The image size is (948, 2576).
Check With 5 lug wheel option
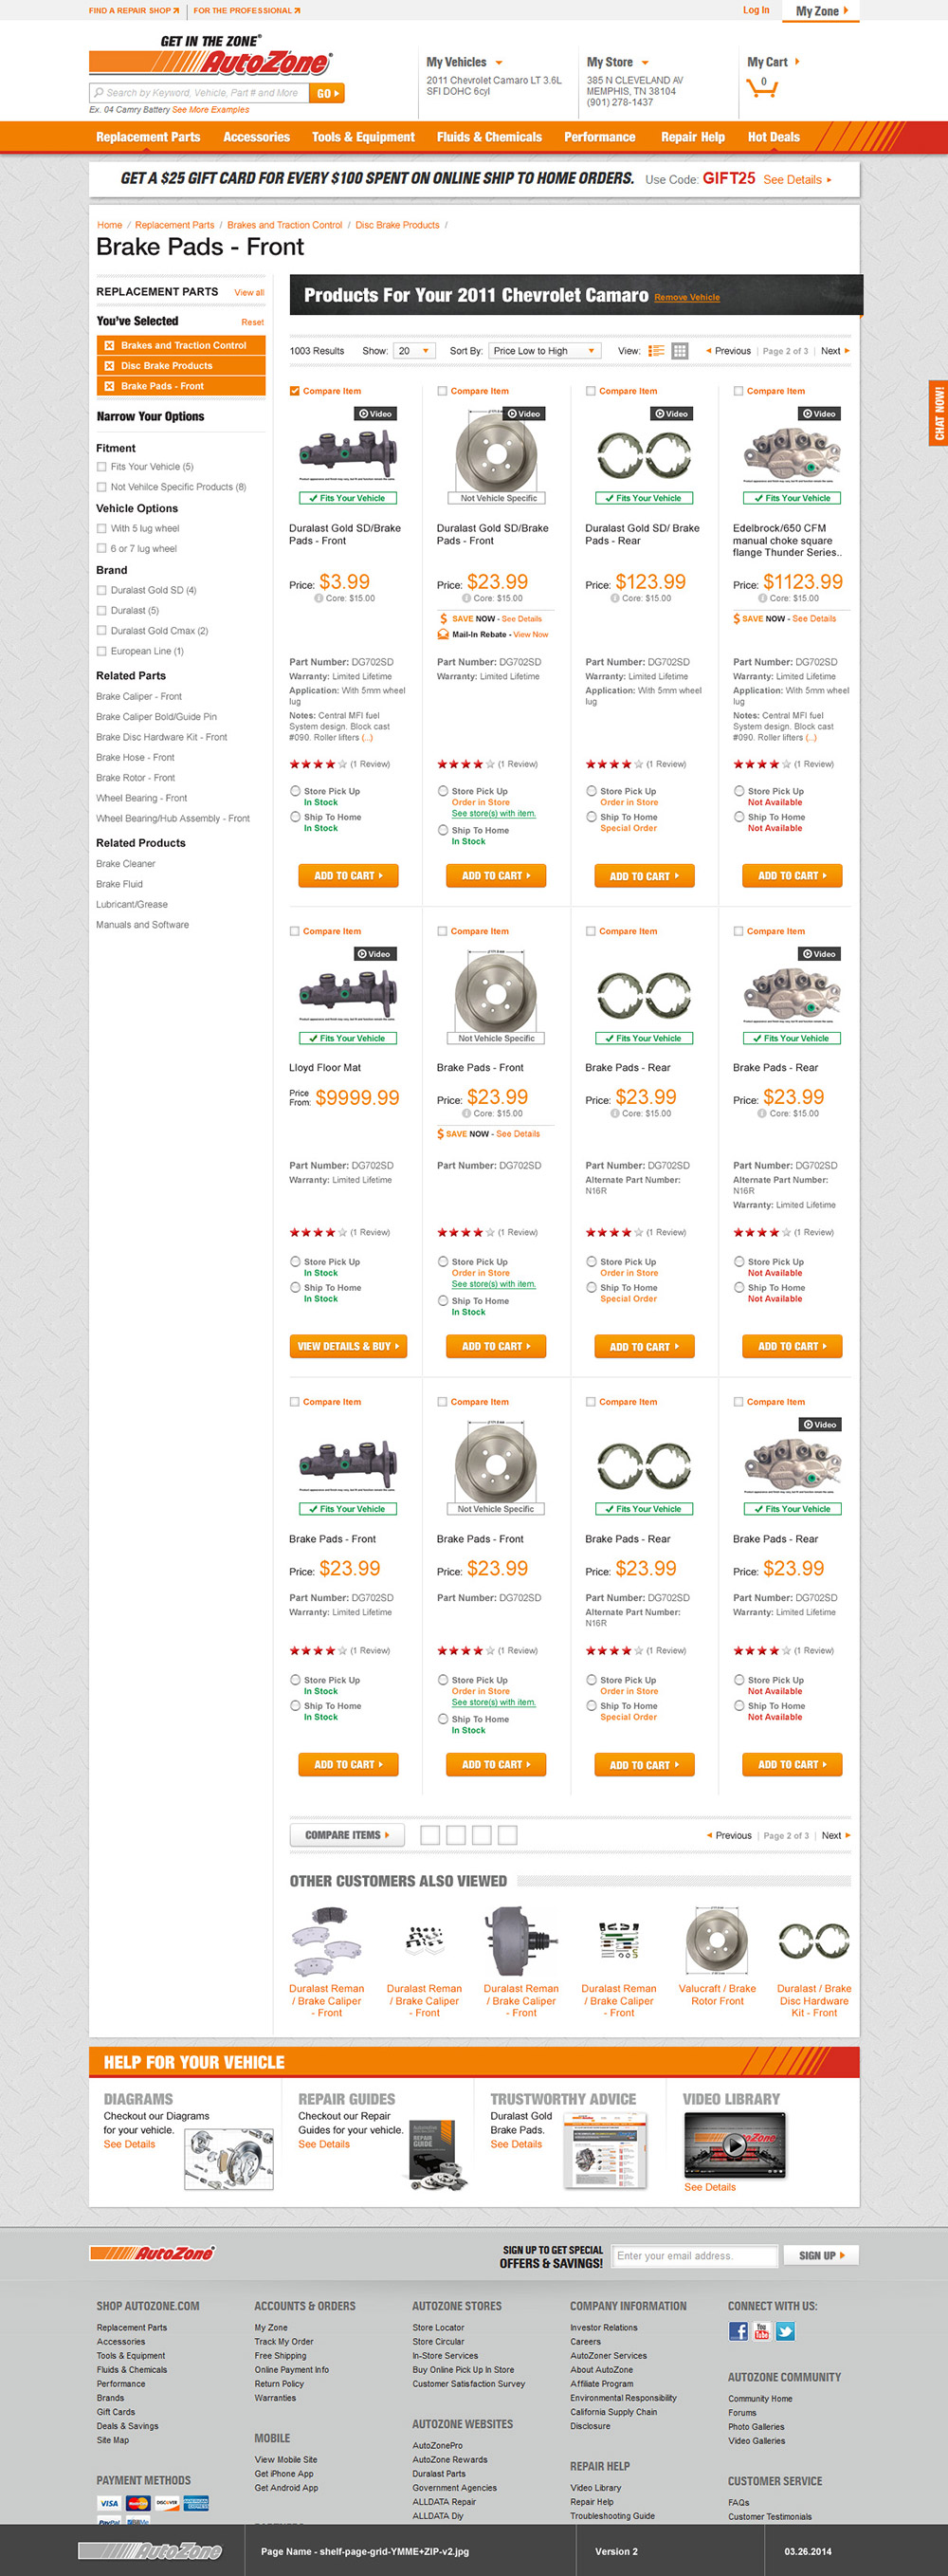(102, 528)
